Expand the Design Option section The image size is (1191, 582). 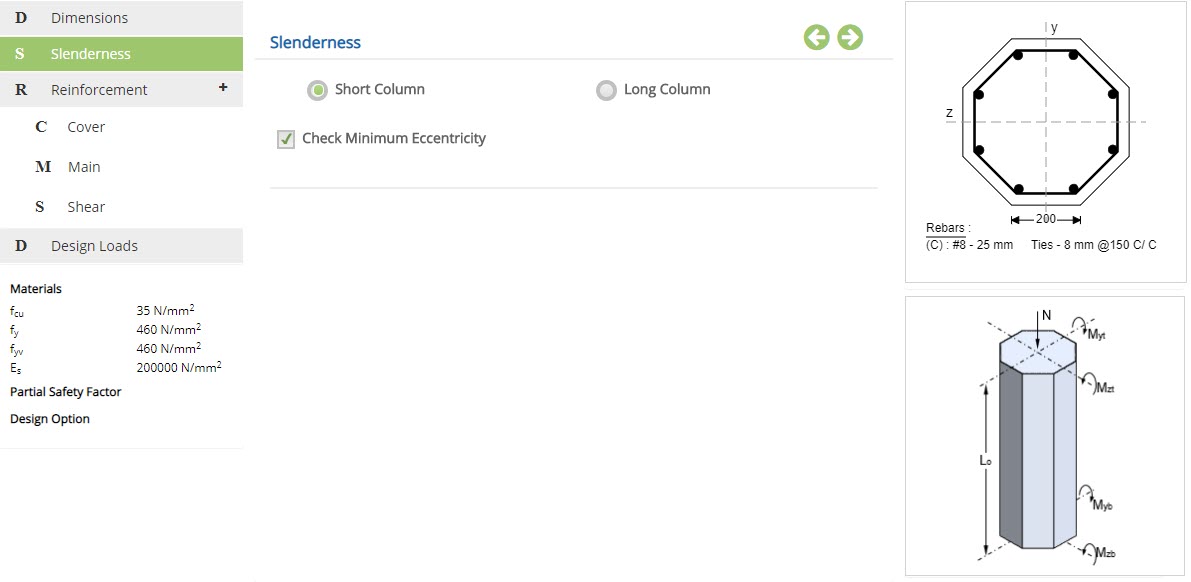click(49, 419)
